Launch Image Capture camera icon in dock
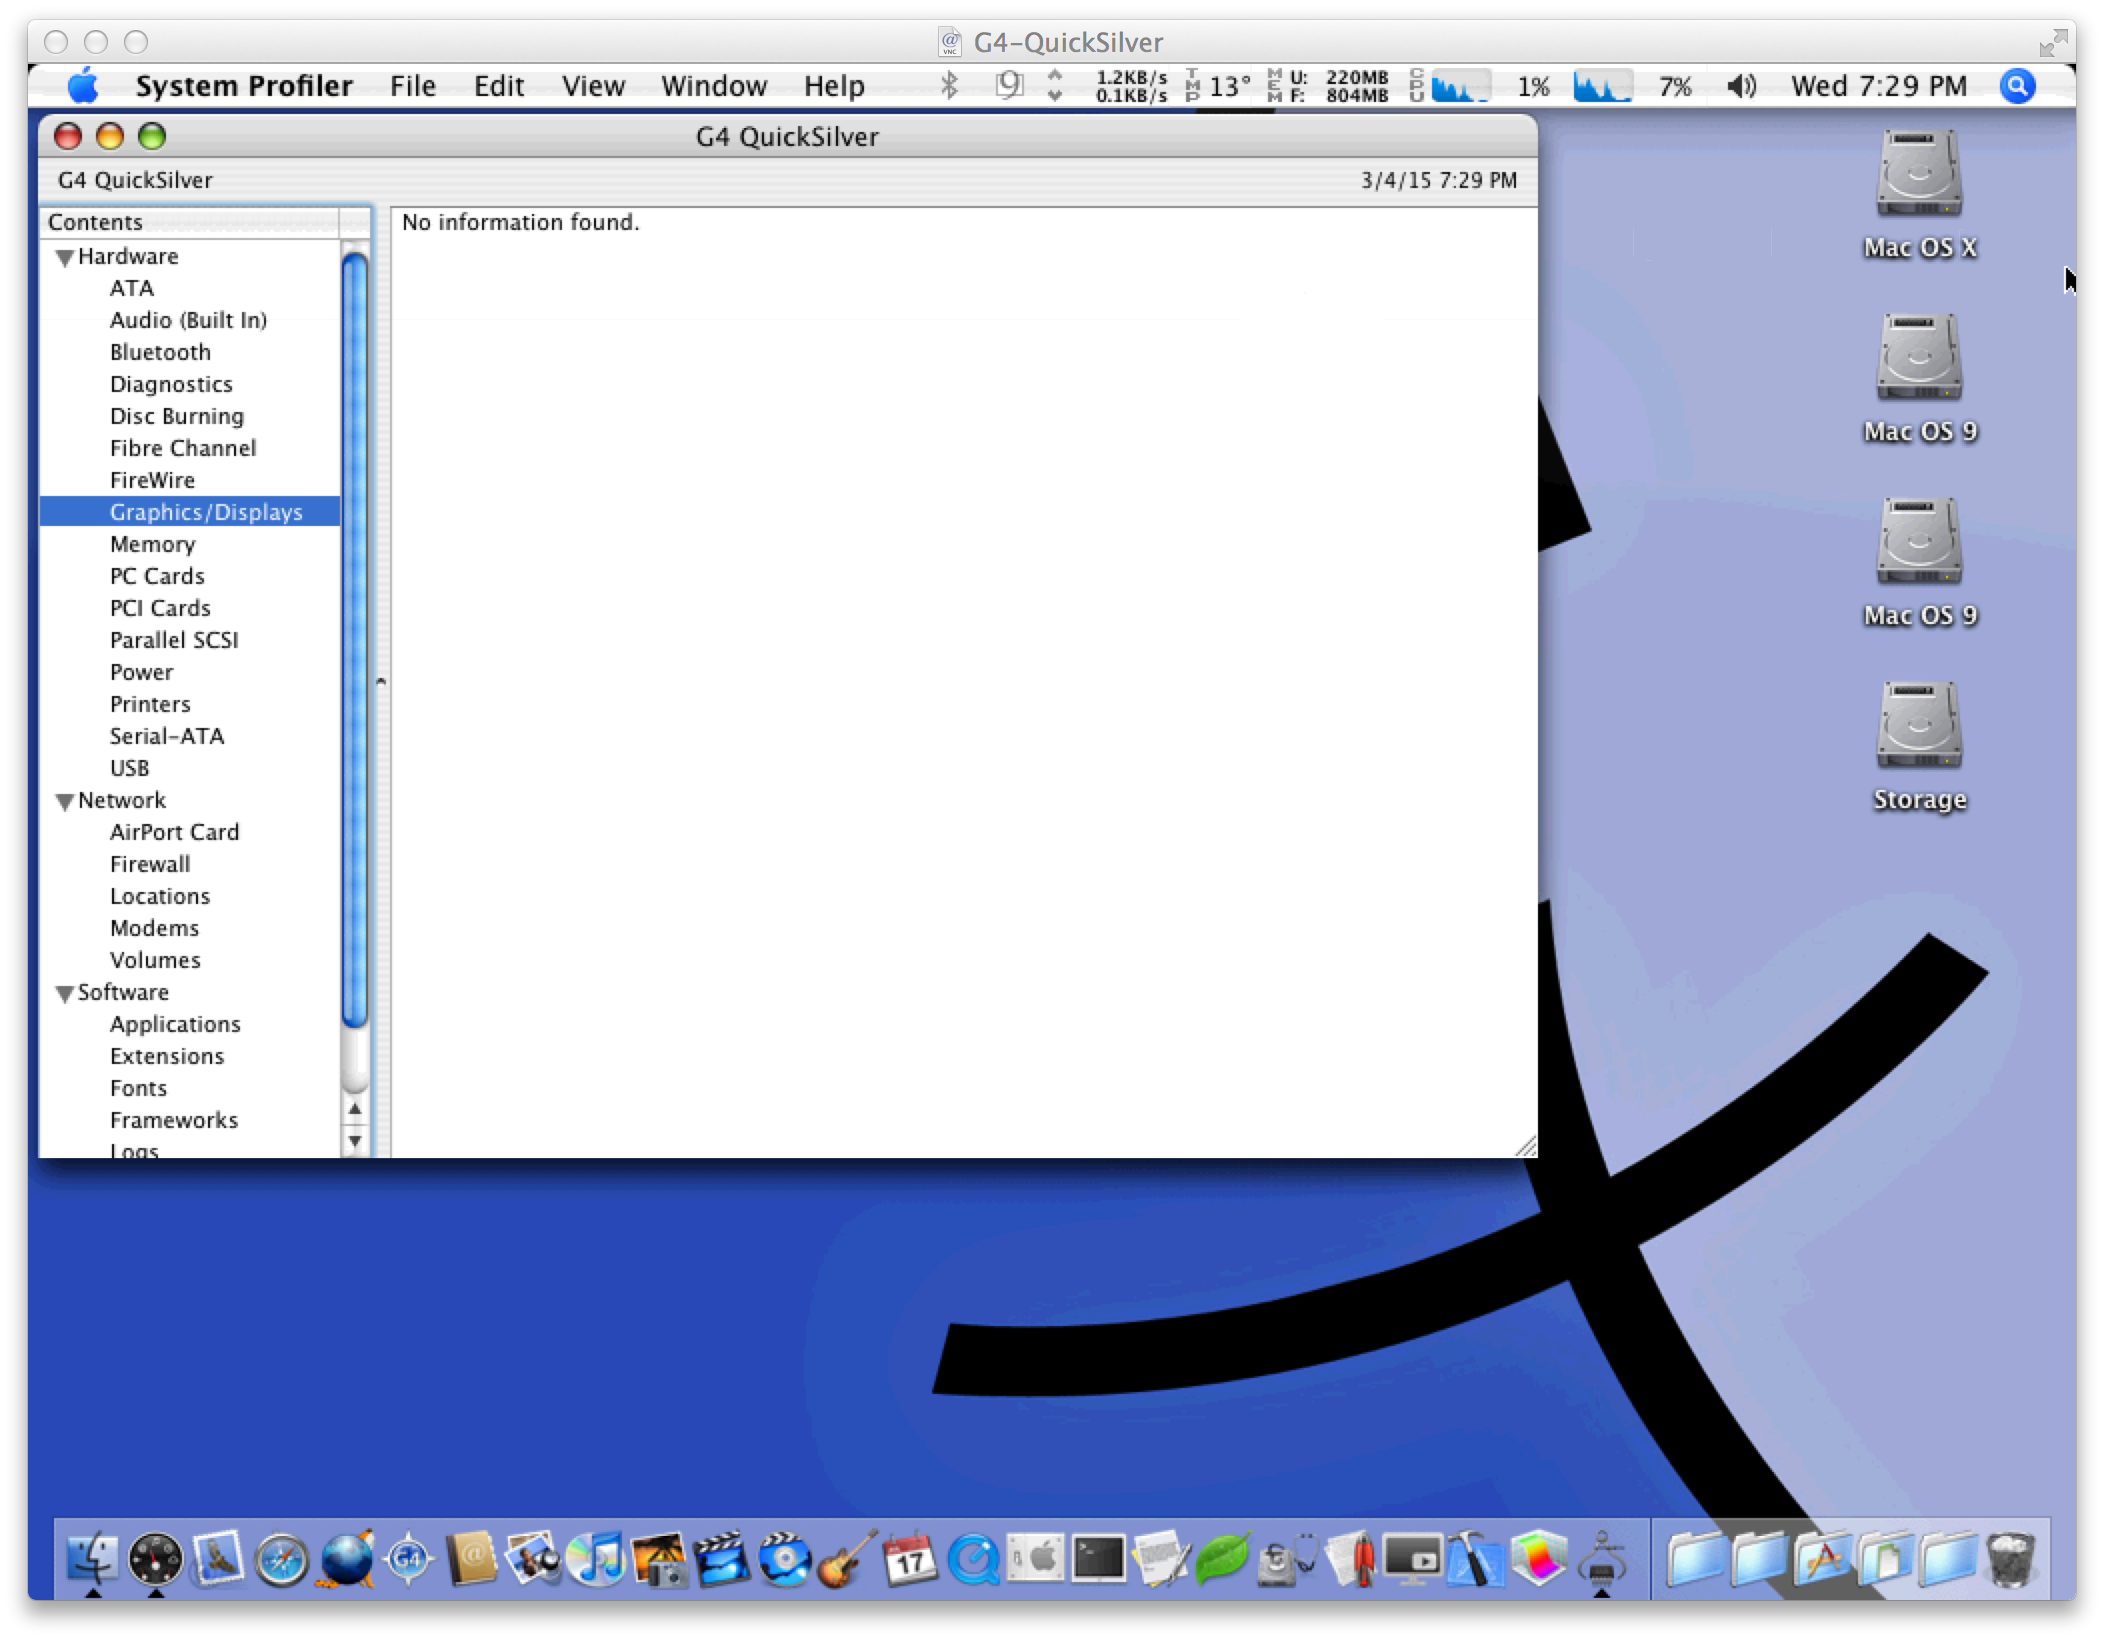The image size is (2104, 1640). click(x=659, y=1558)
